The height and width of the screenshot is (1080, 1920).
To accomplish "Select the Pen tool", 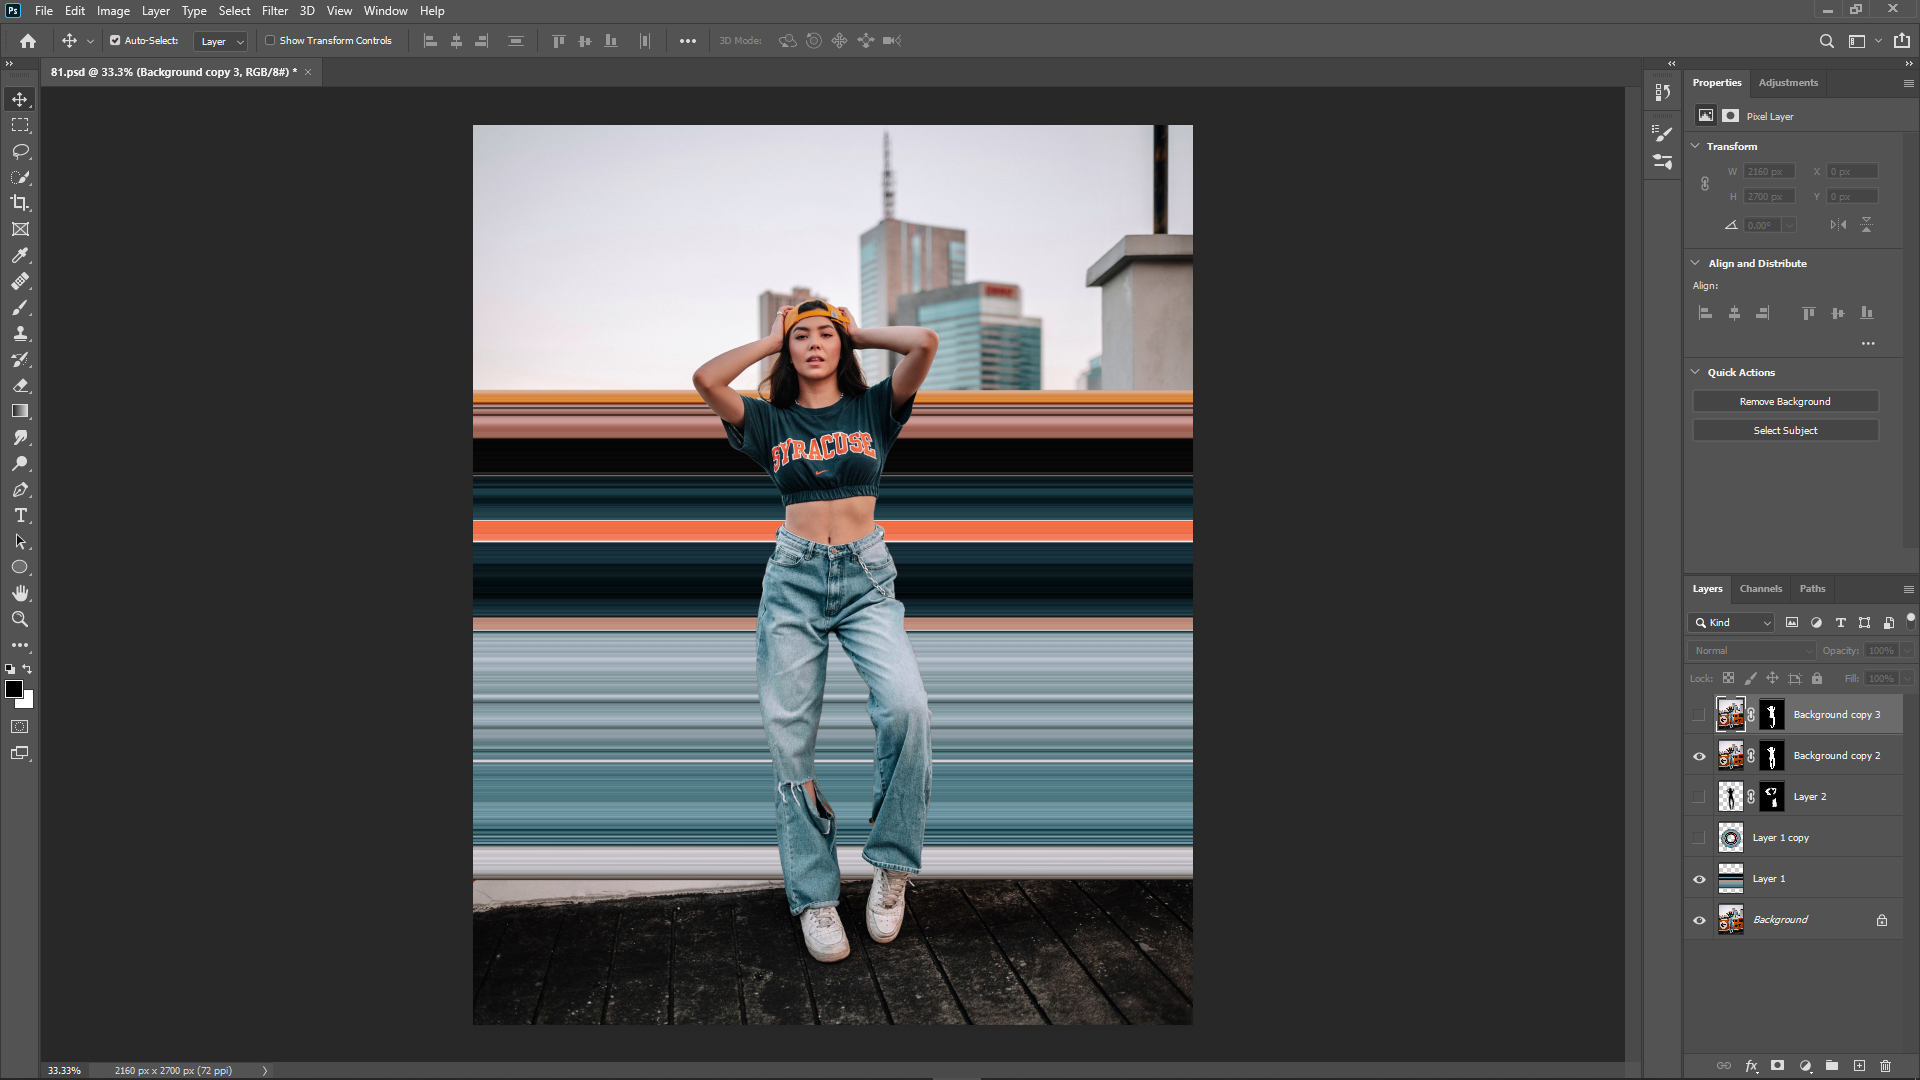I will [x=20, y=489].
